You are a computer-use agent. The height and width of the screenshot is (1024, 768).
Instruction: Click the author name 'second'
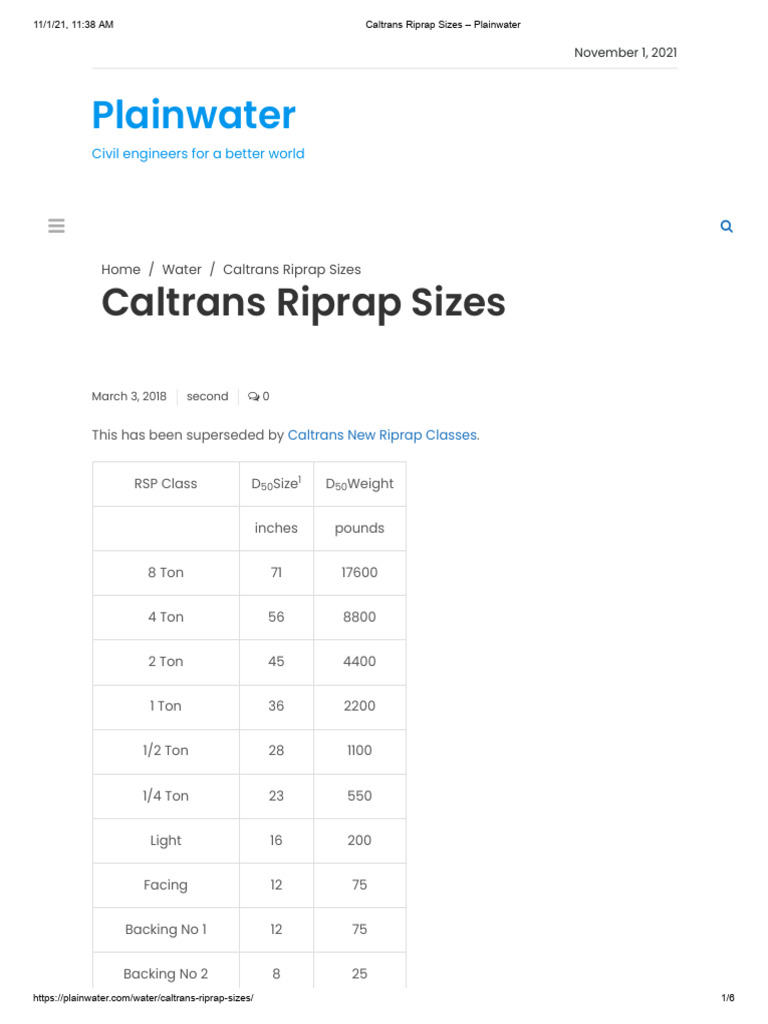tap(207, 397)
